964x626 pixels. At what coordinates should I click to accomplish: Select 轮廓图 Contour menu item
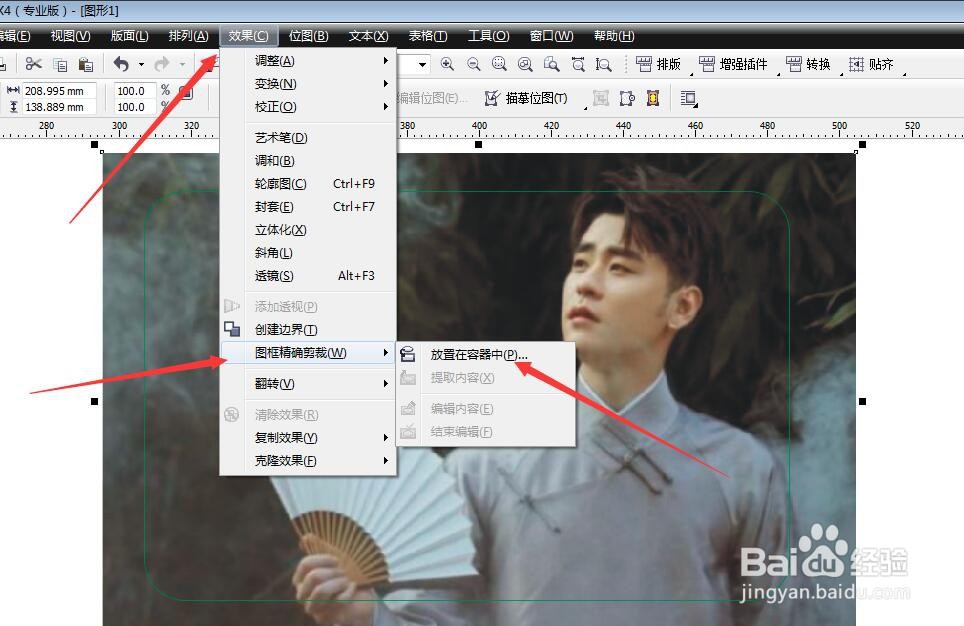tap(307, 183)
